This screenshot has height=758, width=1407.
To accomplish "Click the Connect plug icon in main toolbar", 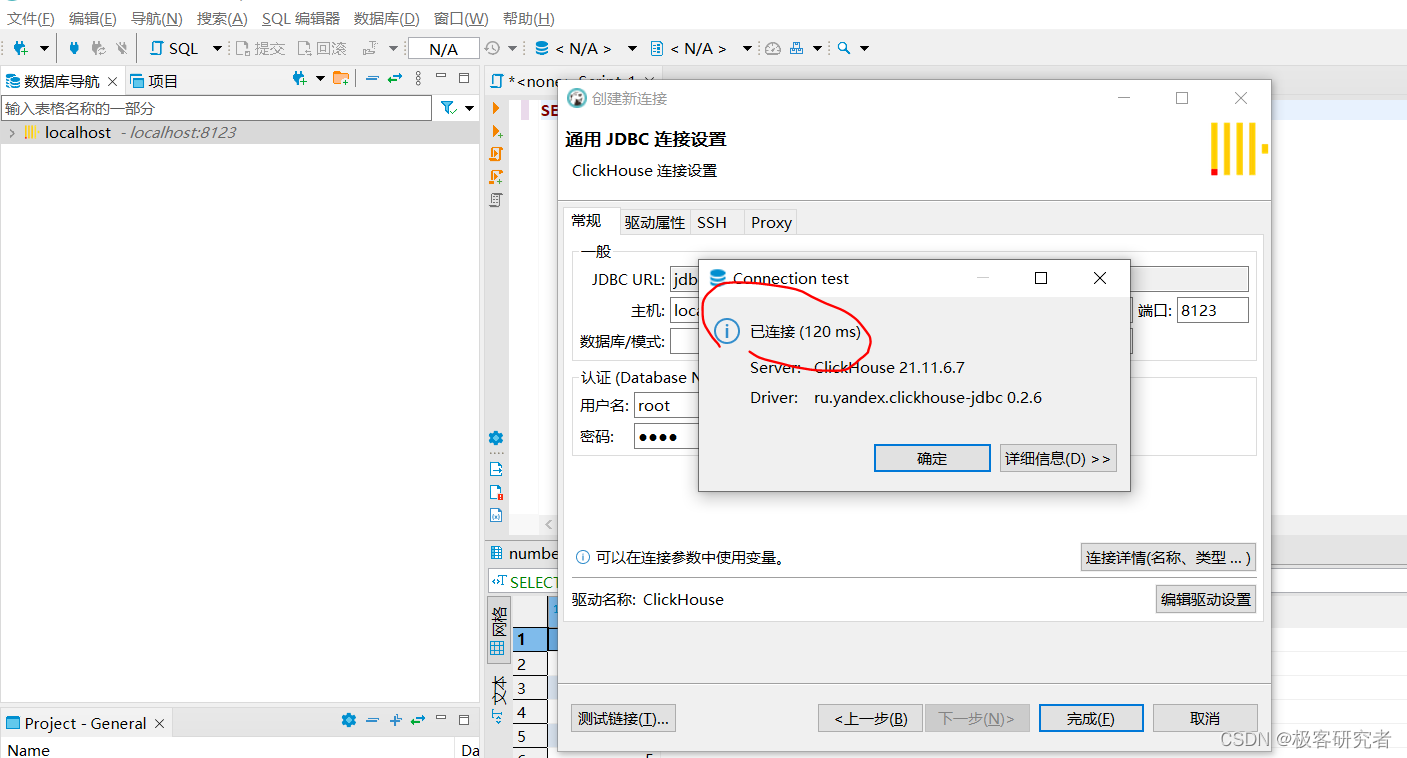I will (75, 48).
